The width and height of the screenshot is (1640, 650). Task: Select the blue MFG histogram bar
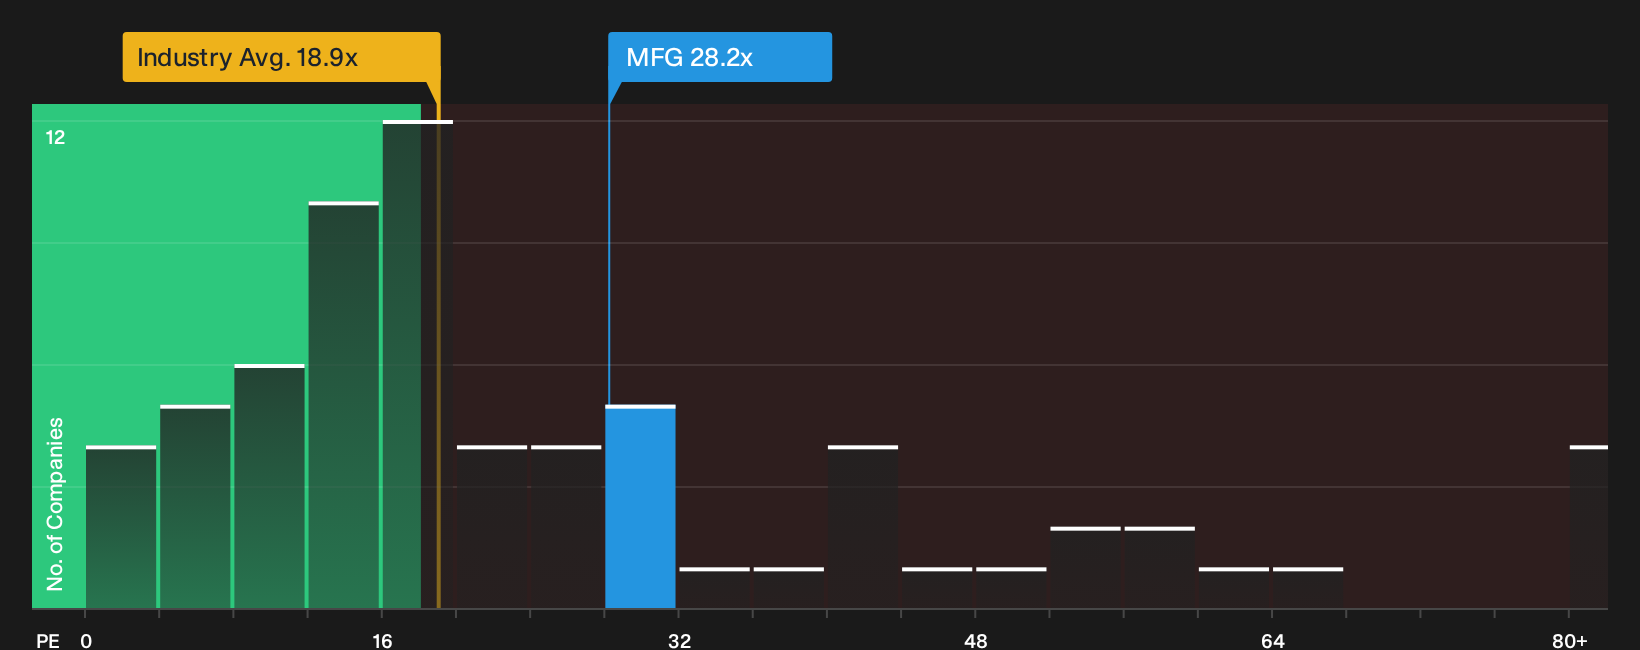(x=640, y=507)
